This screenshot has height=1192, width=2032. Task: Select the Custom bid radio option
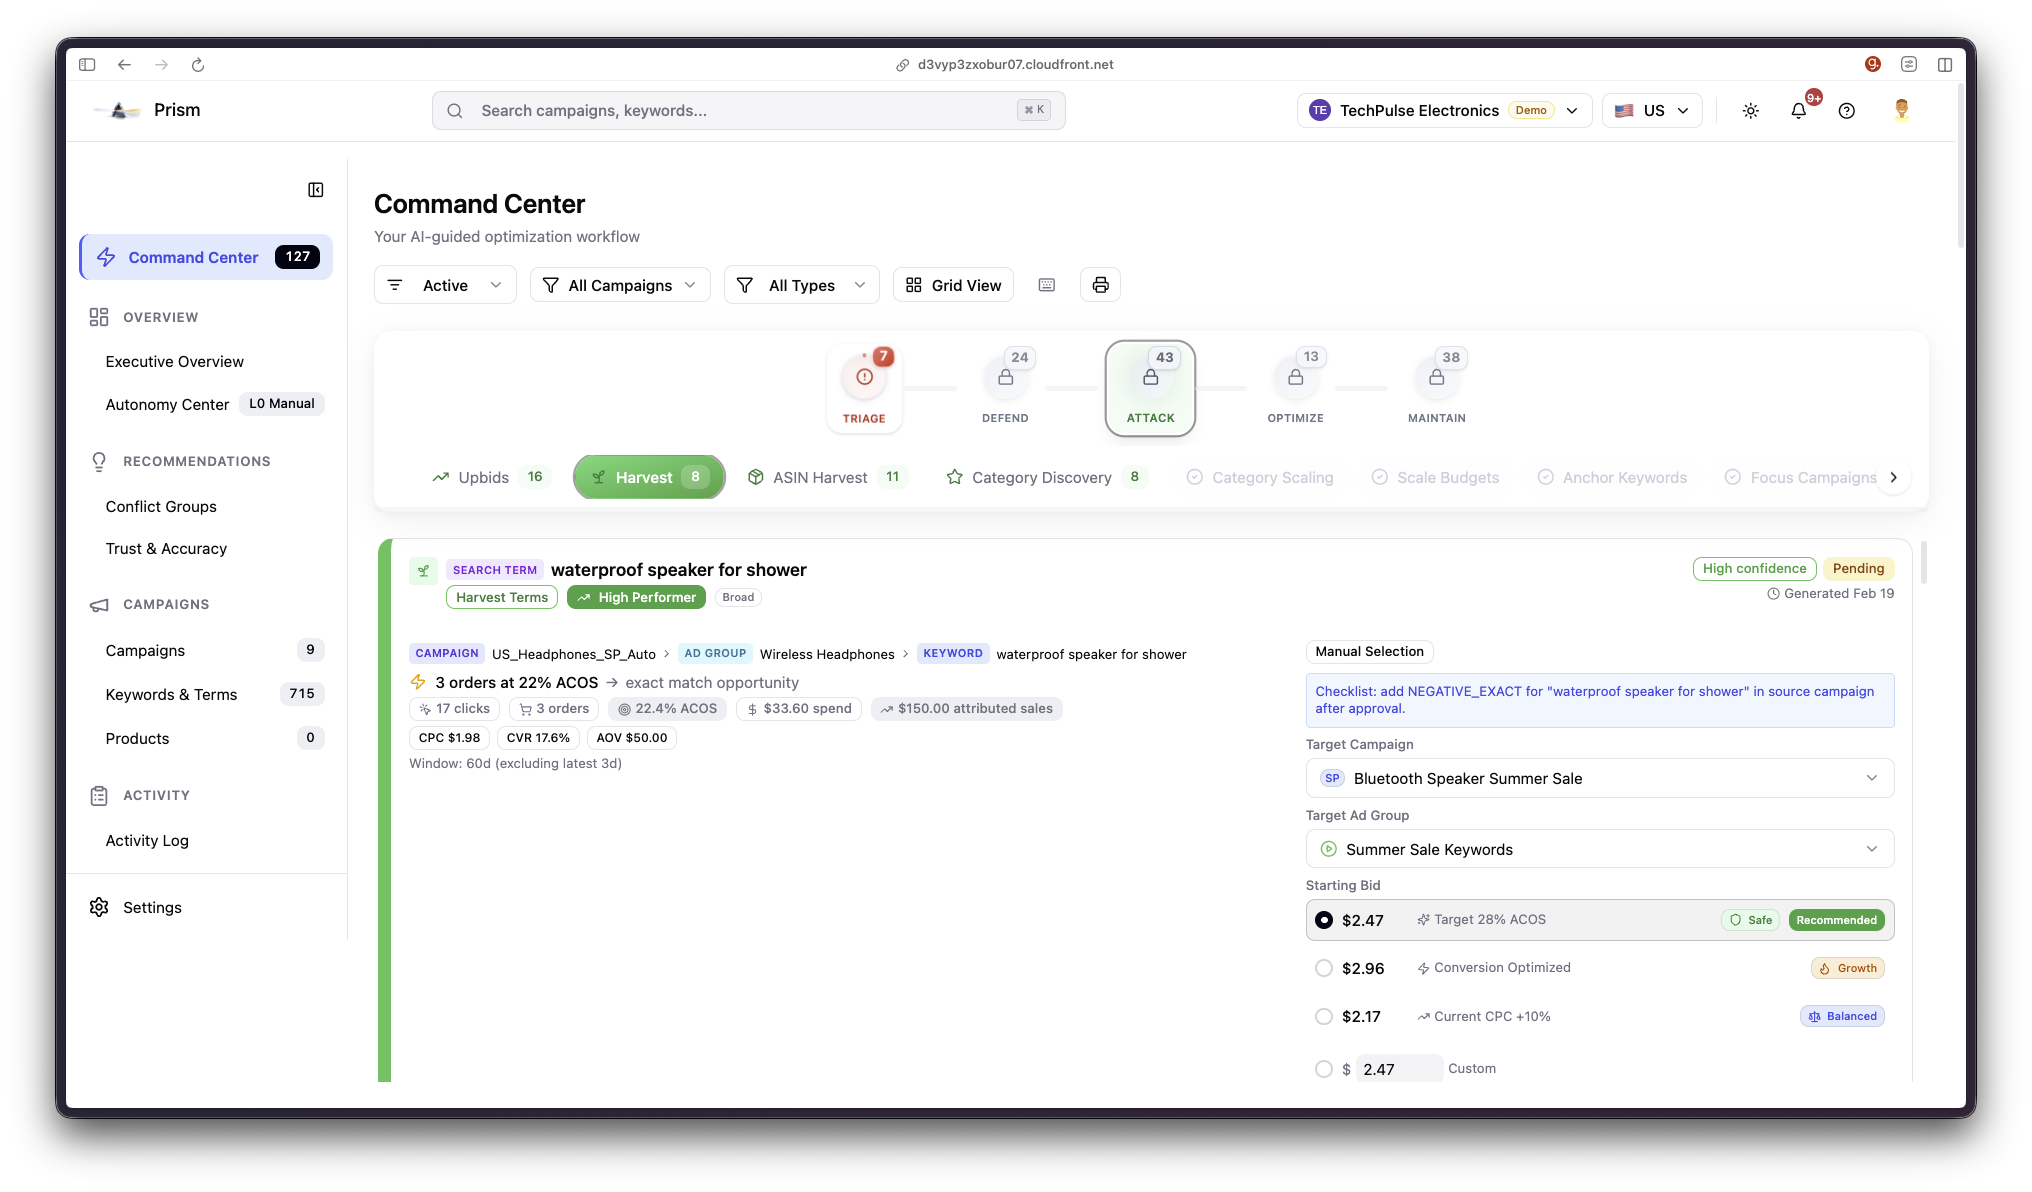tap(1324, 1068)
